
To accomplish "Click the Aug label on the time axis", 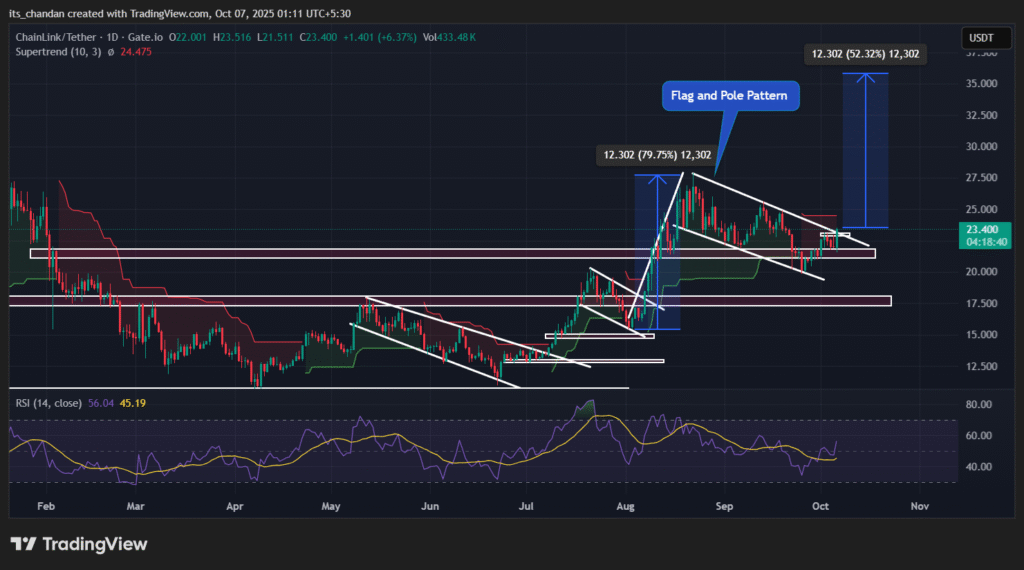I will (x=625, y=507).
